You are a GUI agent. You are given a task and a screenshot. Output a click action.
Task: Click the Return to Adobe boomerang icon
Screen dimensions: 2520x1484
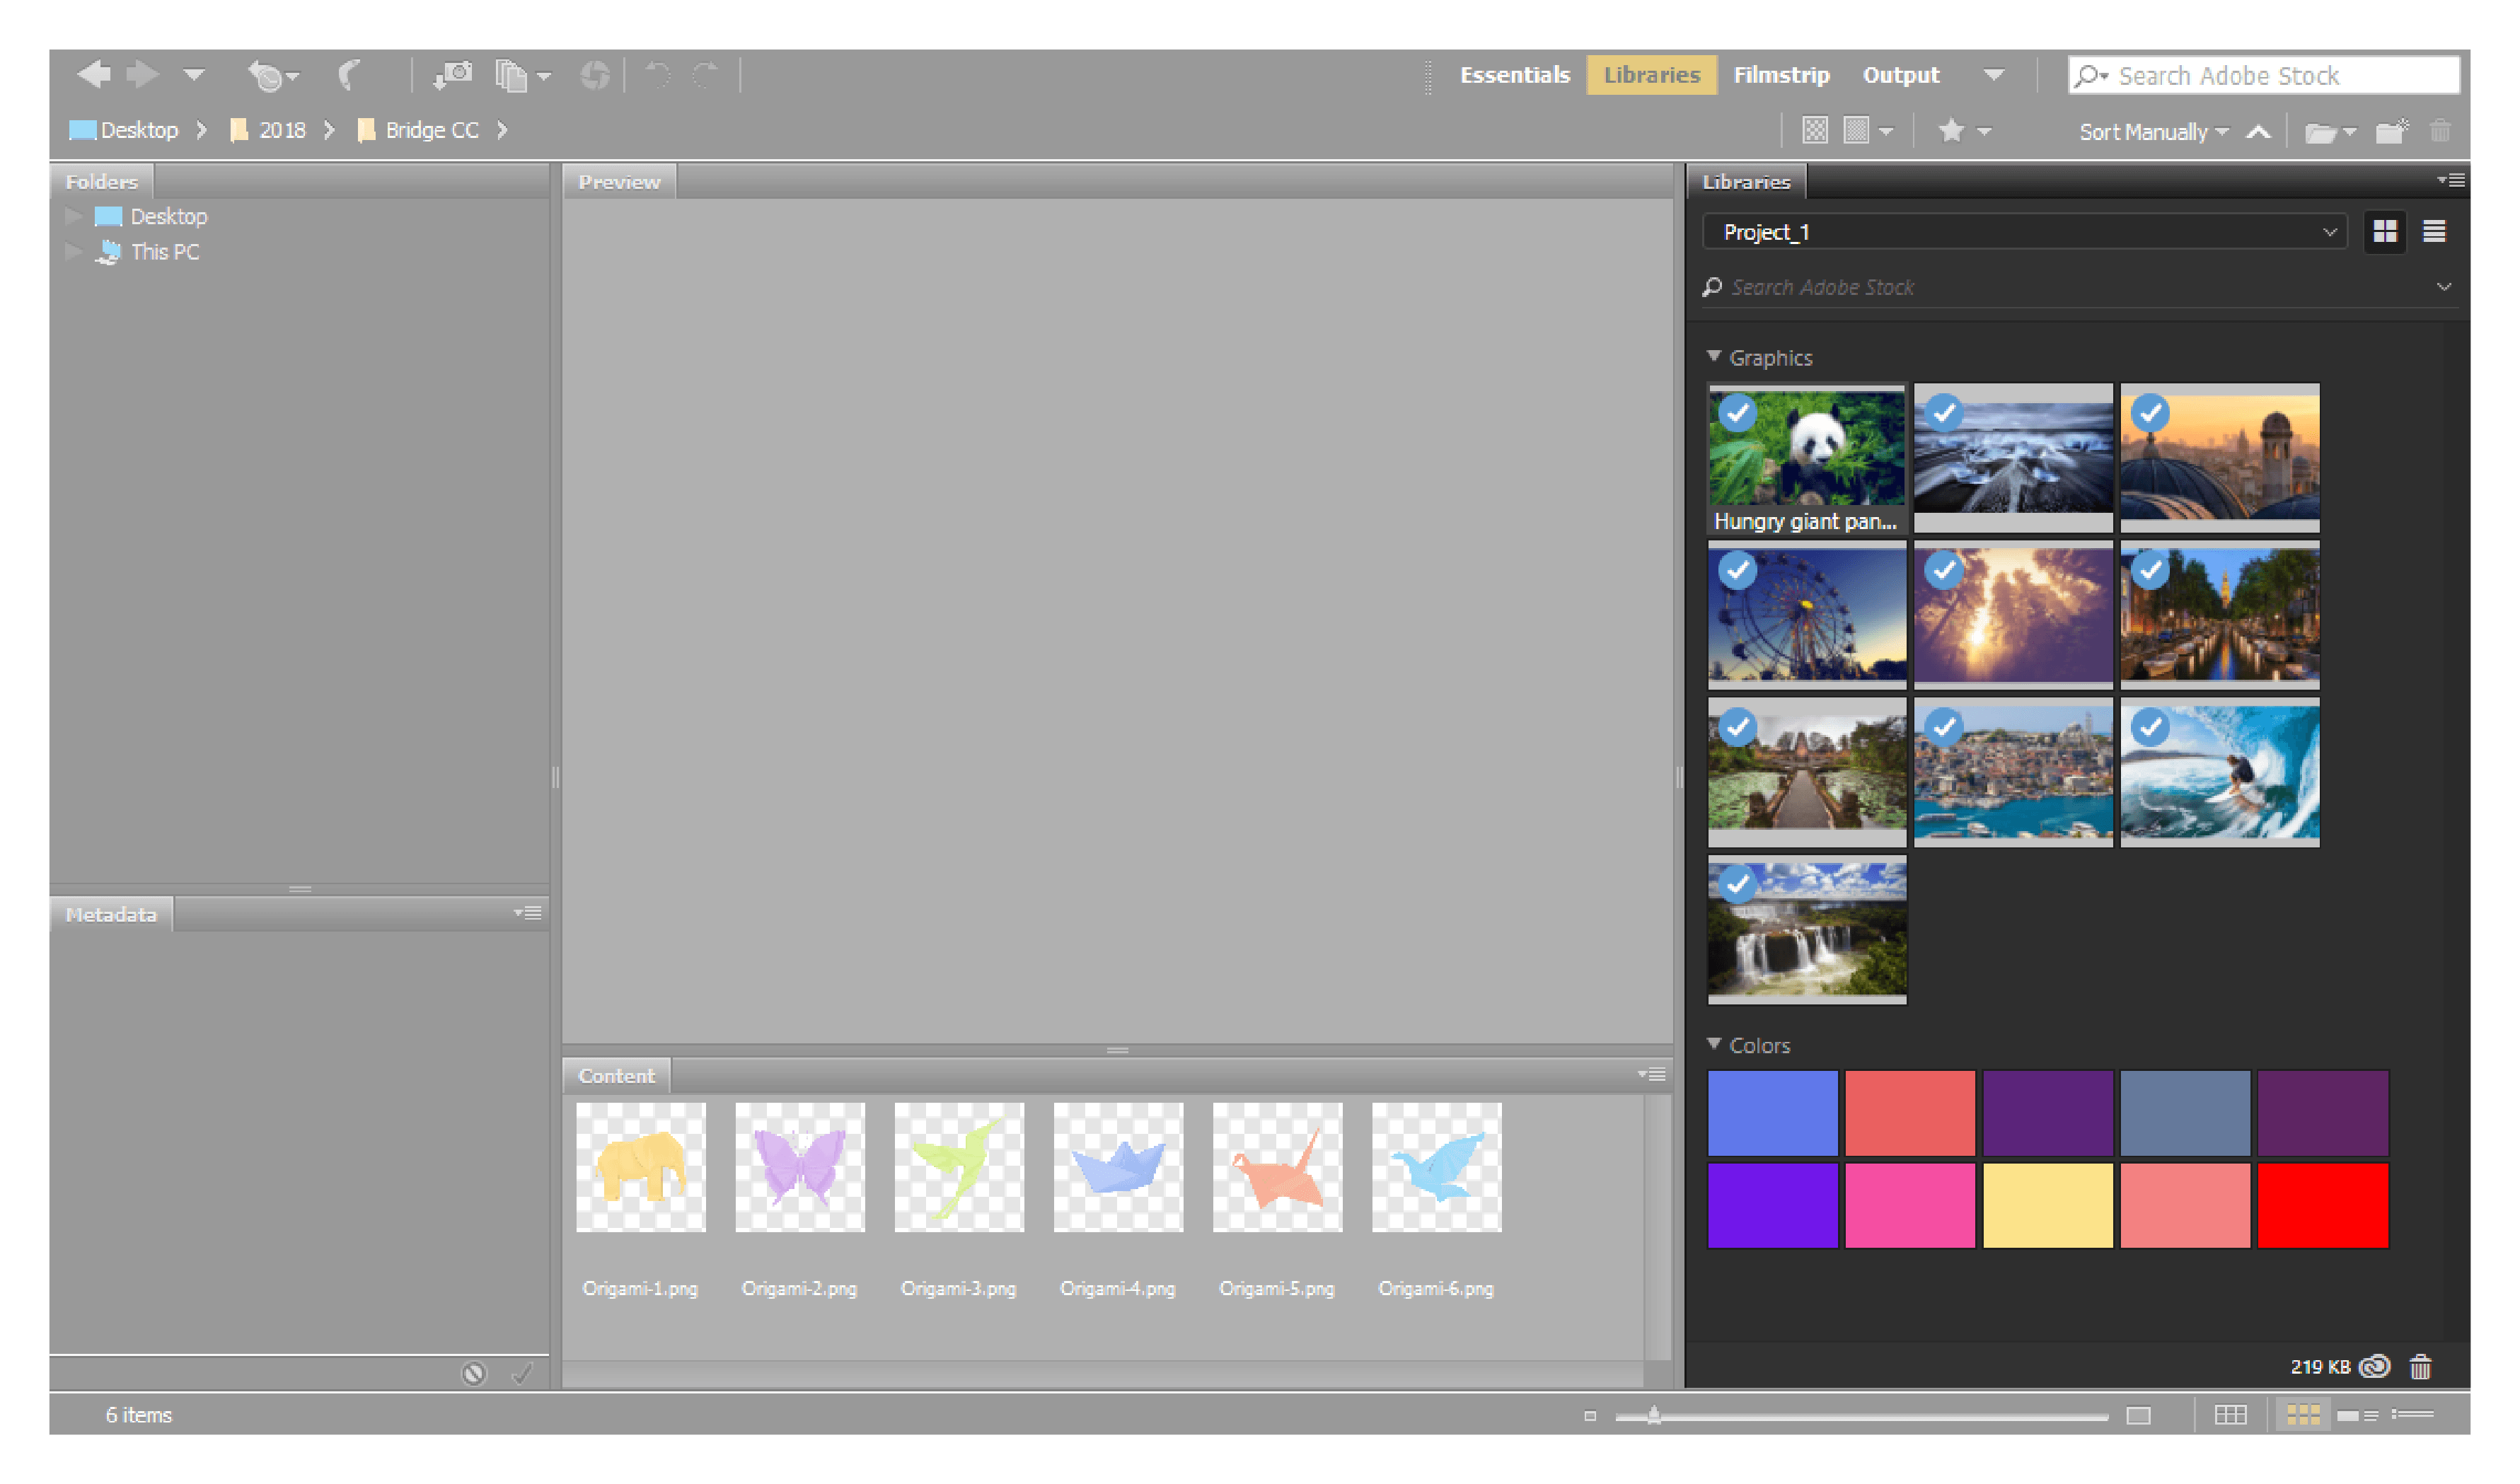click(349, 75)
